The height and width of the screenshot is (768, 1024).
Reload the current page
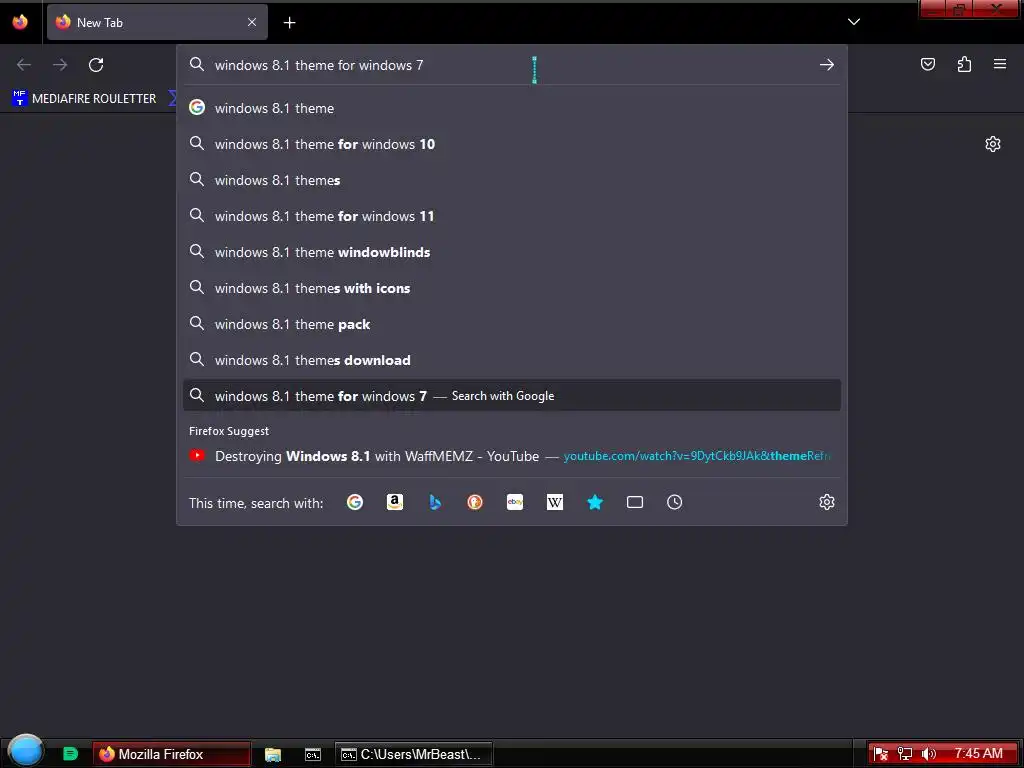click(96, 65)
